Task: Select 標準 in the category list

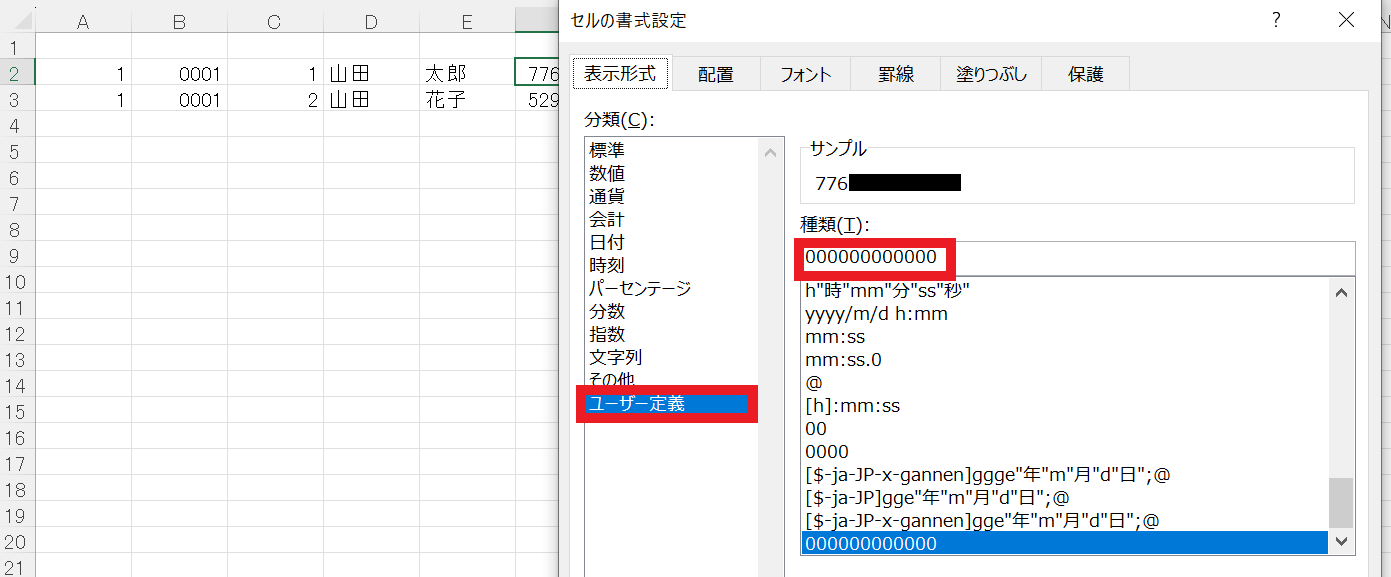Action: coord(607,150)
